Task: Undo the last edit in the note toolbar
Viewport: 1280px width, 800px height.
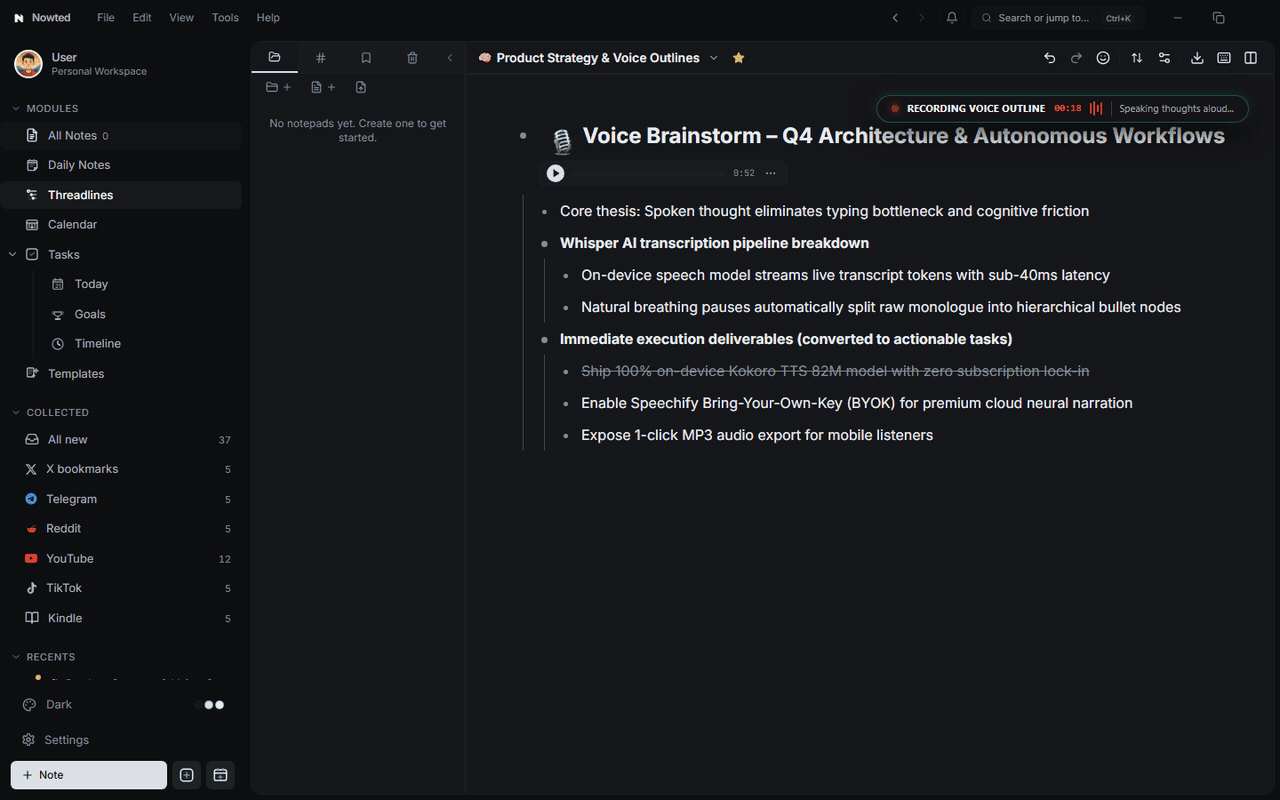Action: click(x=1049, y=58)
